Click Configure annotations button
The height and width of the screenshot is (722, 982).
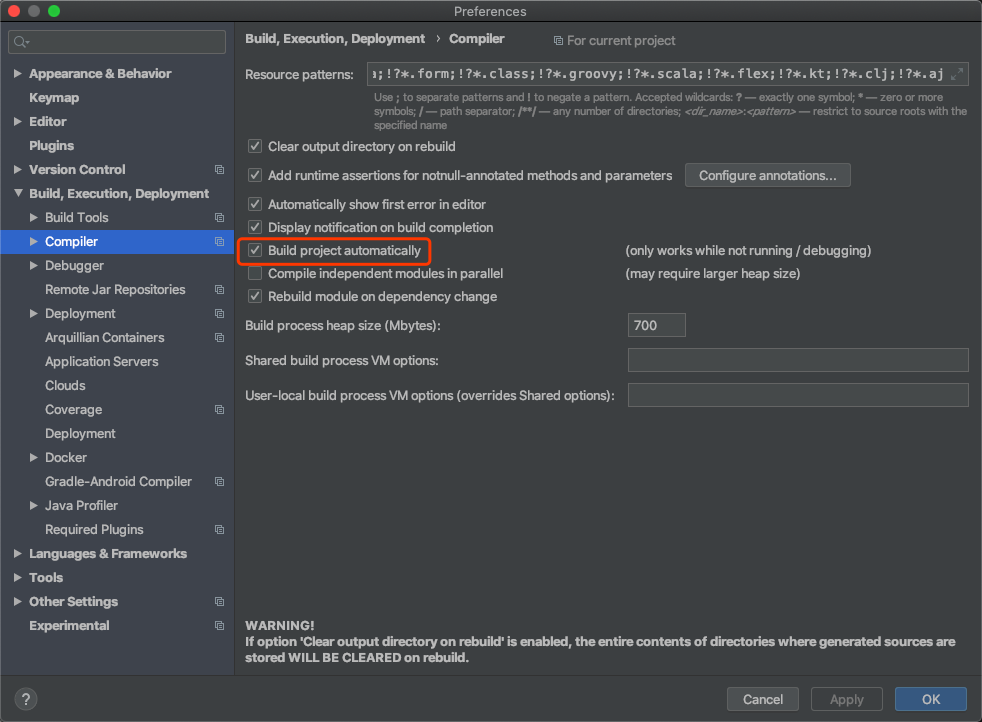point(767,175)
